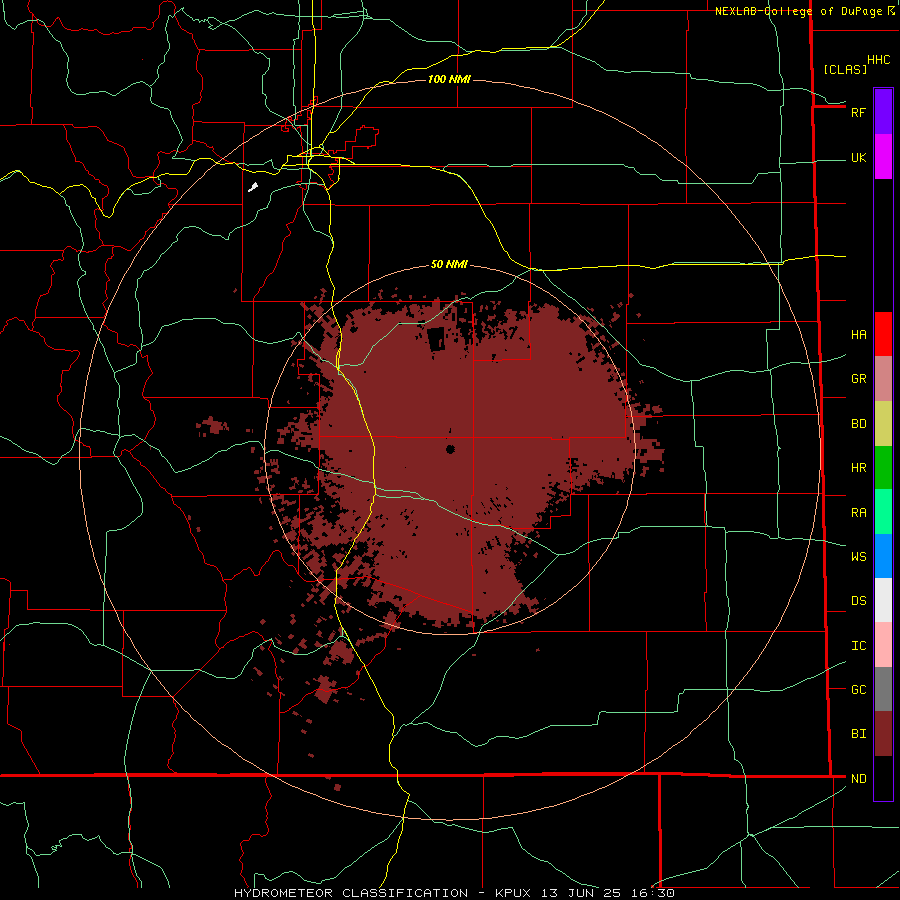This screenshot has height=900, width=900.
Task: Click the BI brown legend swatch
Action: [x=883, y=734]
